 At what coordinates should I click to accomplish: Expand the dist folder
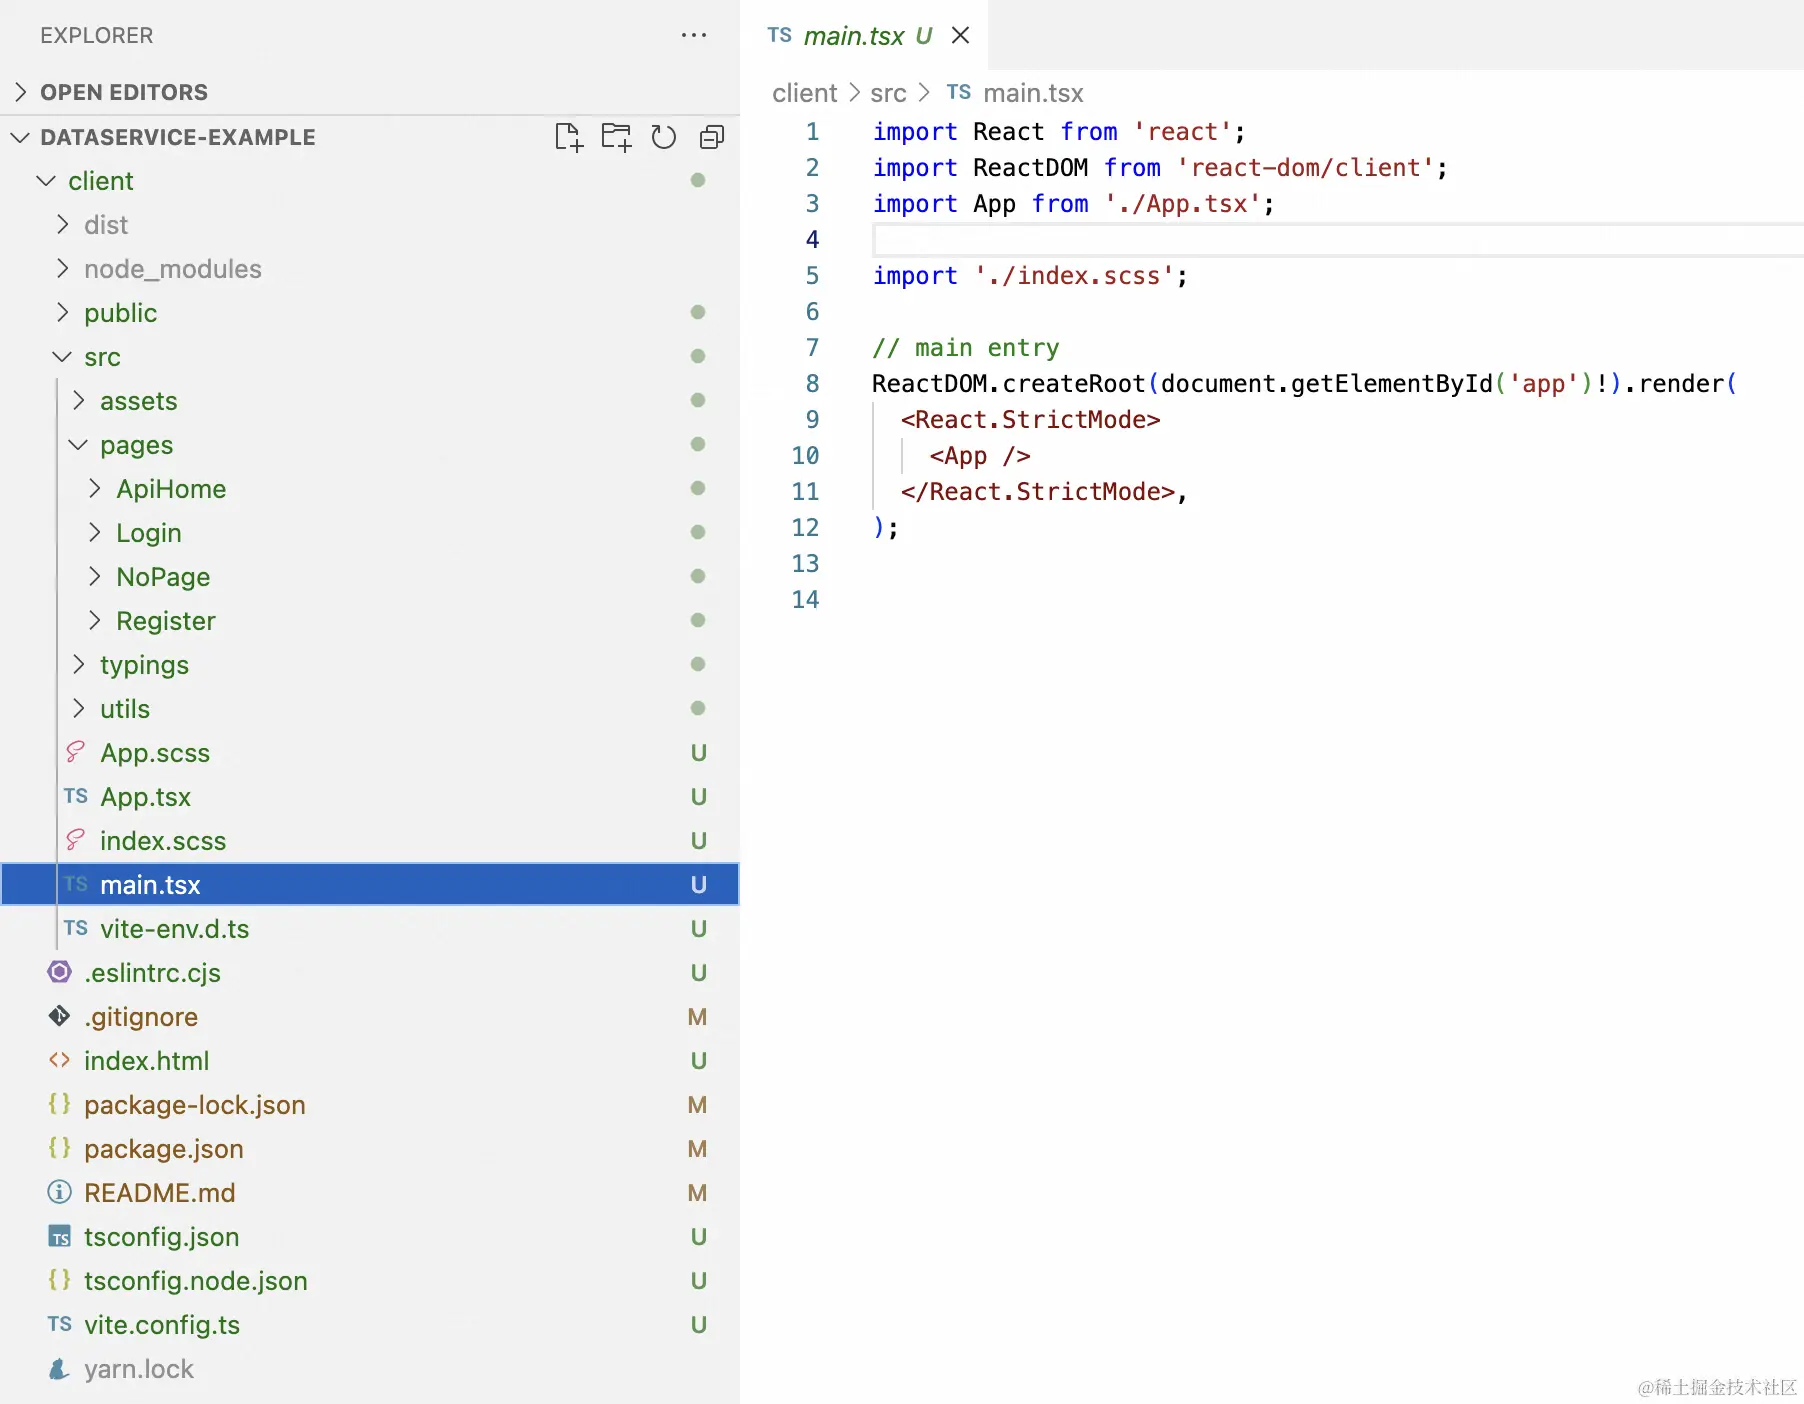(x=62, y=225)
